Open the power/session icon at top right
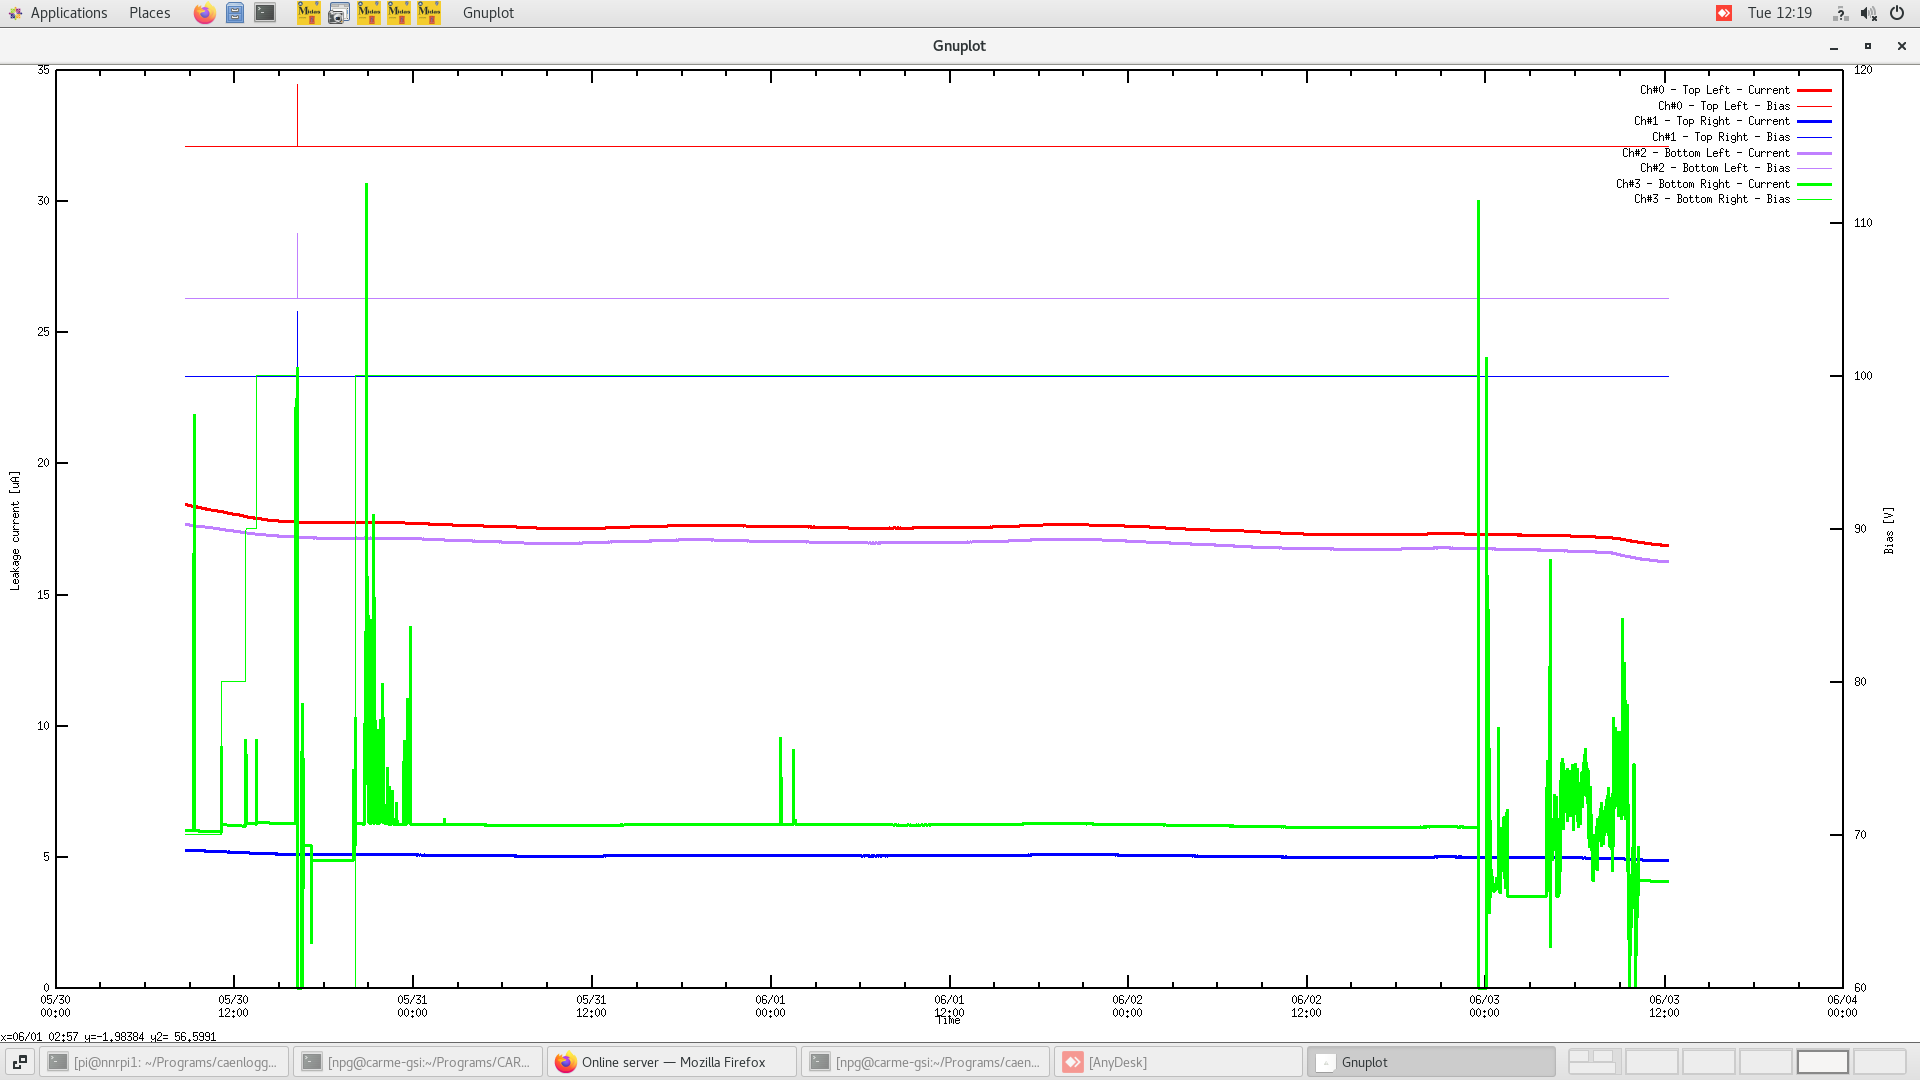Image resolution: width=1920 pixels, height=1080 pixels. point(1896,13)
